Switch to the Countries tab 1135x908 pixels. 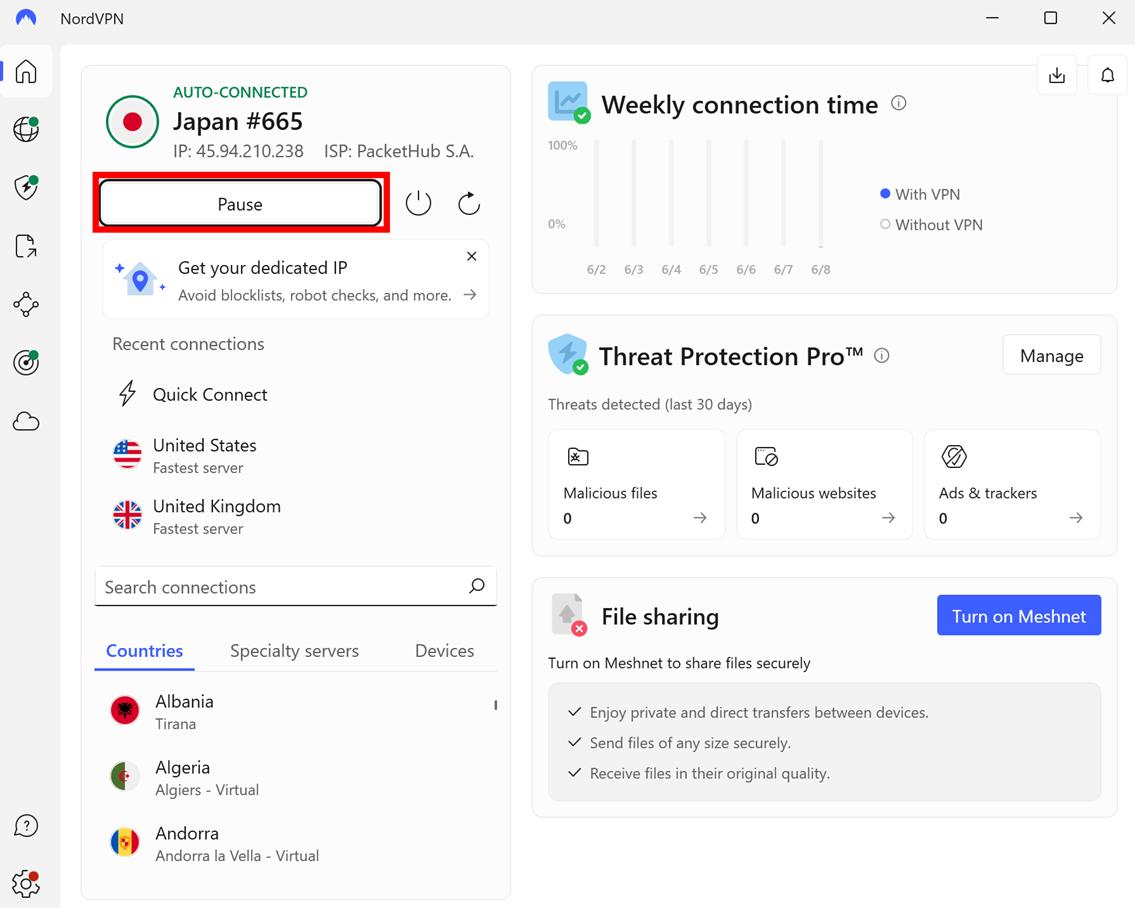[144, 650]
